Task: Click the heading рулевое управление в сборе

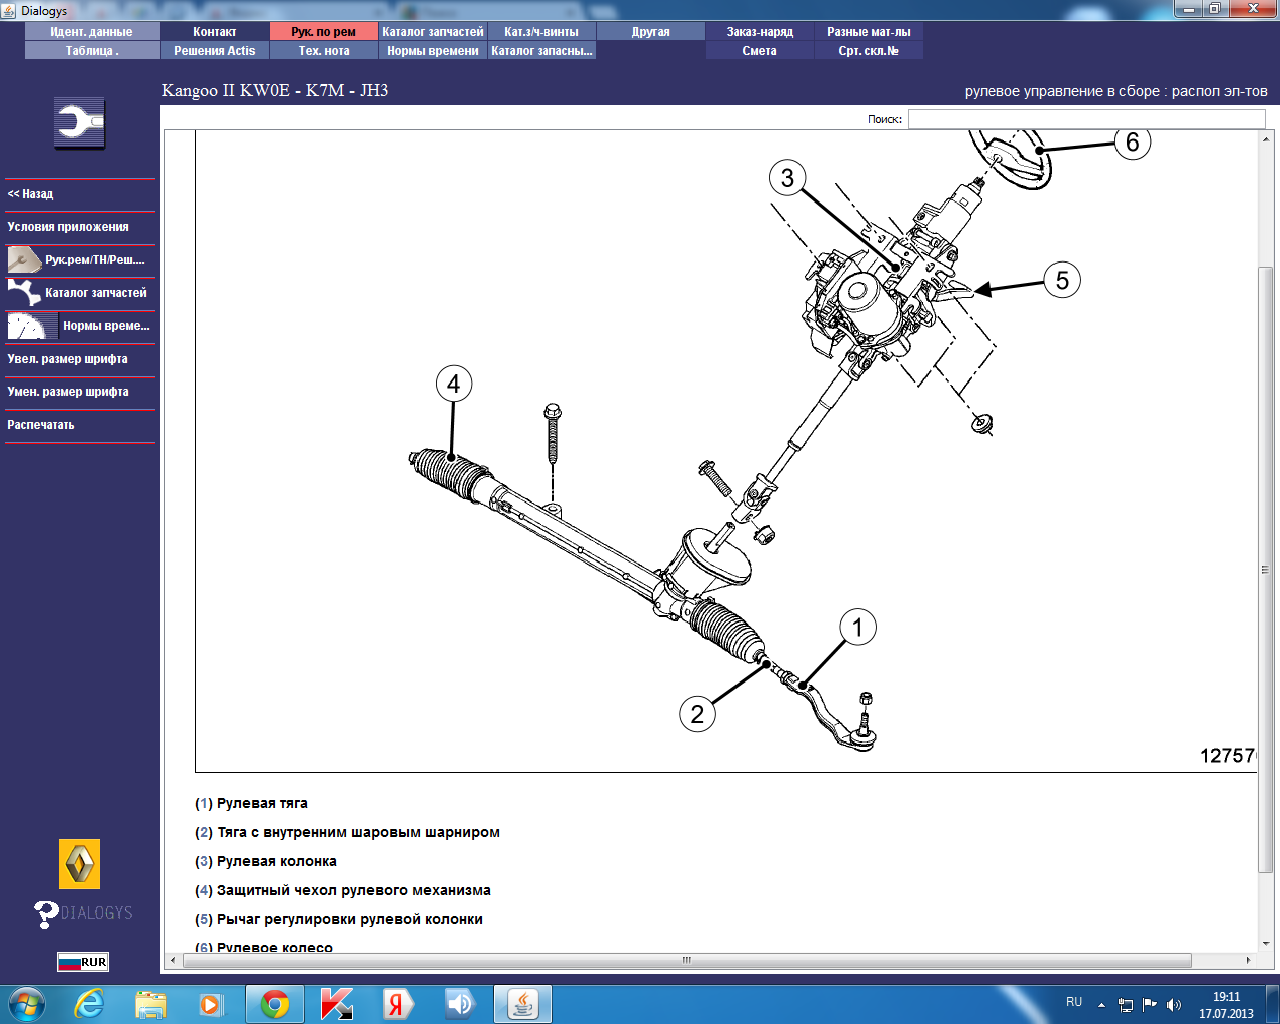Action: pos(1062,91)
